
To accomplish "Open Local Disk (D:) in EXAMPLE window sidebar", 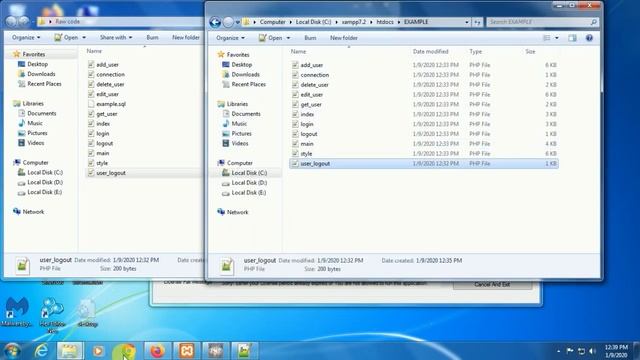I will pos(249,183).
